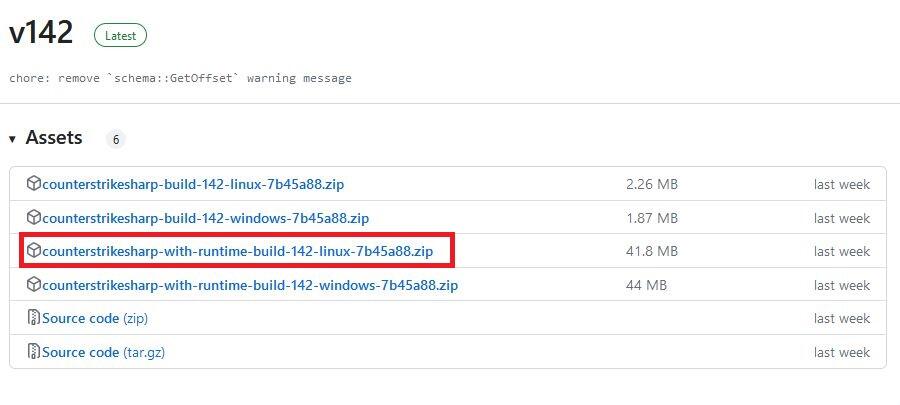
Task: Click package icon beside windows-7b45a88.zip build
Action: 34,218
